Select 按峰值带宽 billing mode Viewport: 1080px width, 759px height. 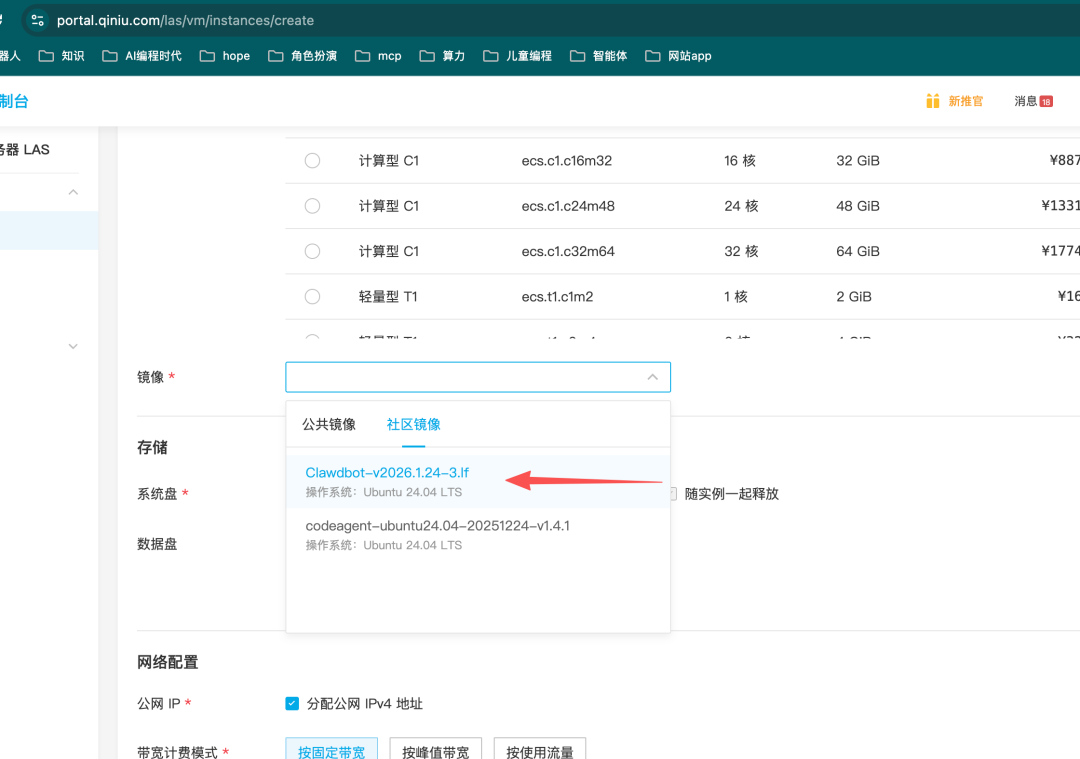tap(435, 751)
